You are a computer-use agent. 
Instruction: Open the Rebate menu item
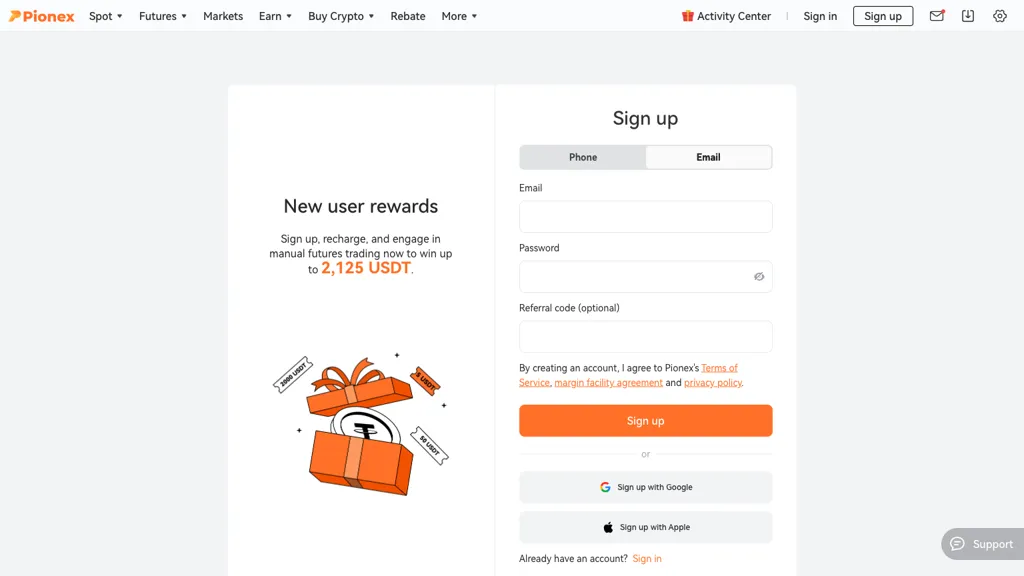[408, 16]
